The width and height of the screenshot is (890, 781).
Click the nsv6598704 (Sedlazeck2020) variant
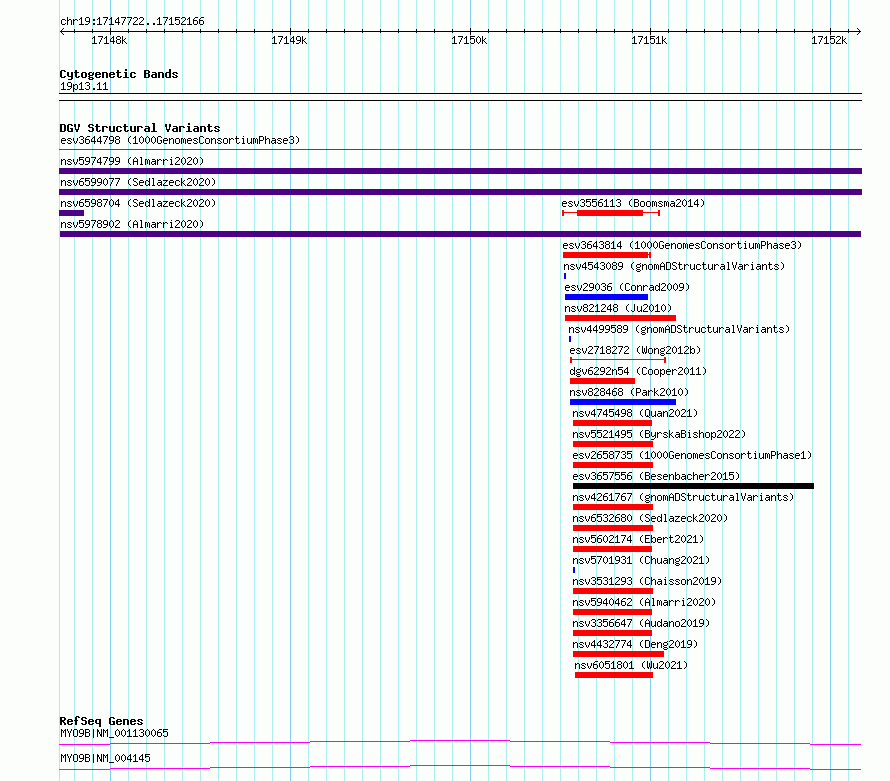click(138, 203)
